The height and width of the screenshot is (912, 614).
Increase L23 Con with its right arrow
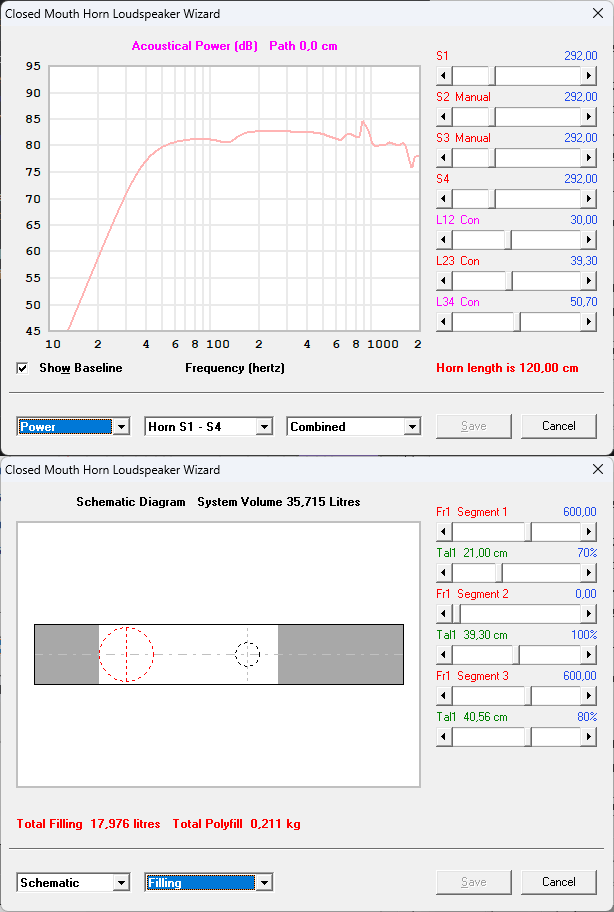588,281
